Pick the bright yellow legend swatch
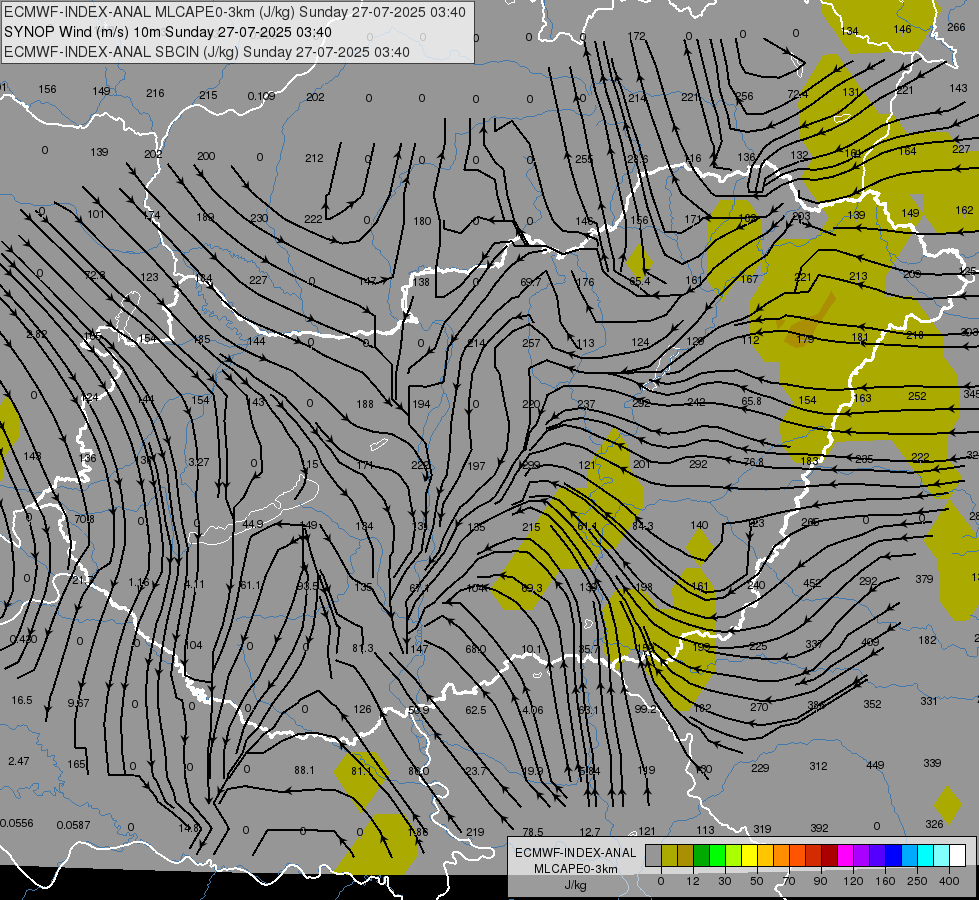This screenshot has width=979, height=900. point(749,855)
